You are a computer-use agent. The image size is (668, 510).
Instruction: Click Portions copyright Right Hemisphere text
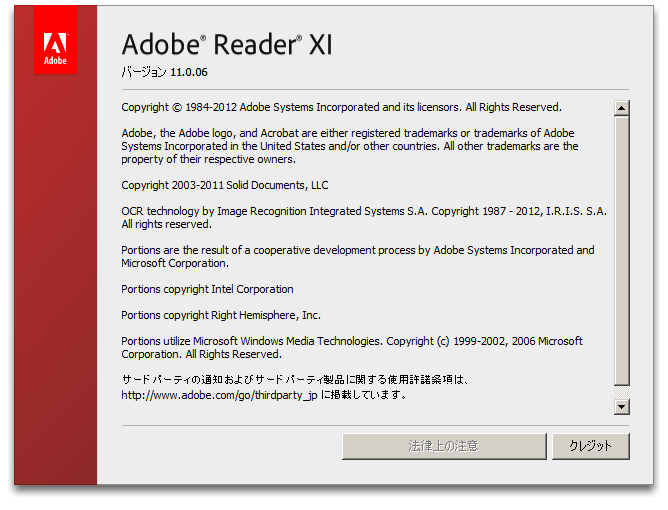221,315
